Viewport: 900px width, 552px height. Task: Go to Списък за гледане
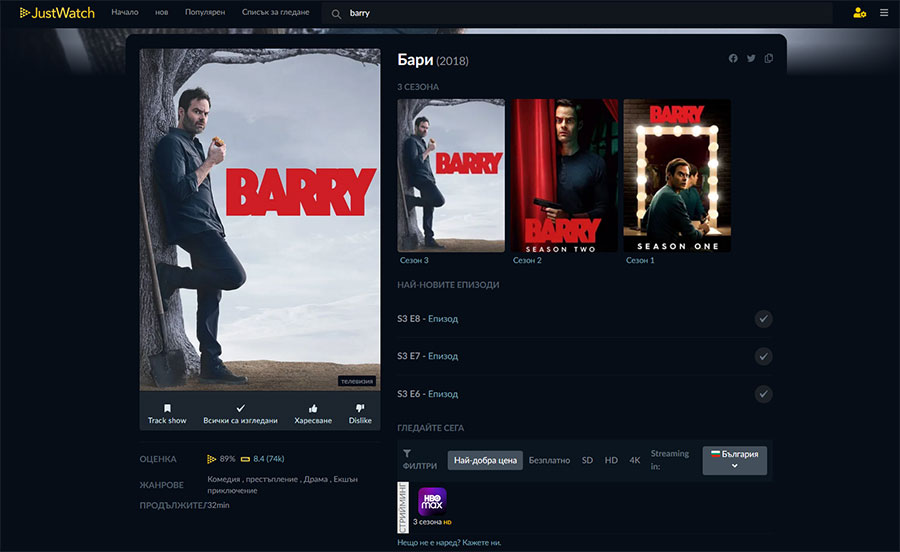[277, 13]
